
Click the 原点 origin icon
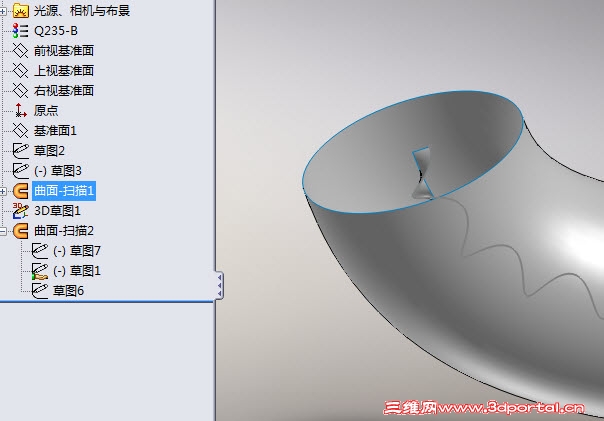[20, 111]
